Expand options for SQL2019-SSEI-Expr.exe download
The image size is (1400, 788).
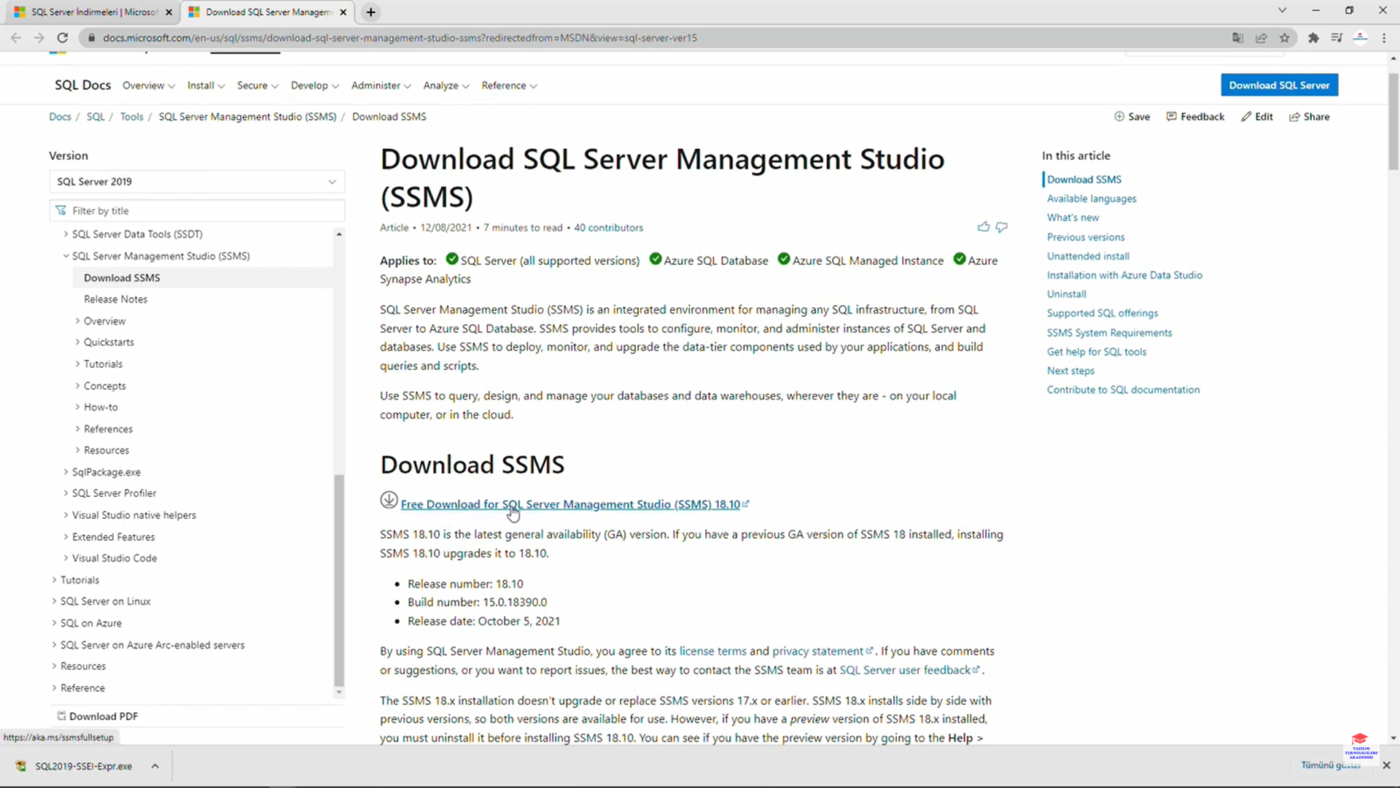click(x=155, y=766)
